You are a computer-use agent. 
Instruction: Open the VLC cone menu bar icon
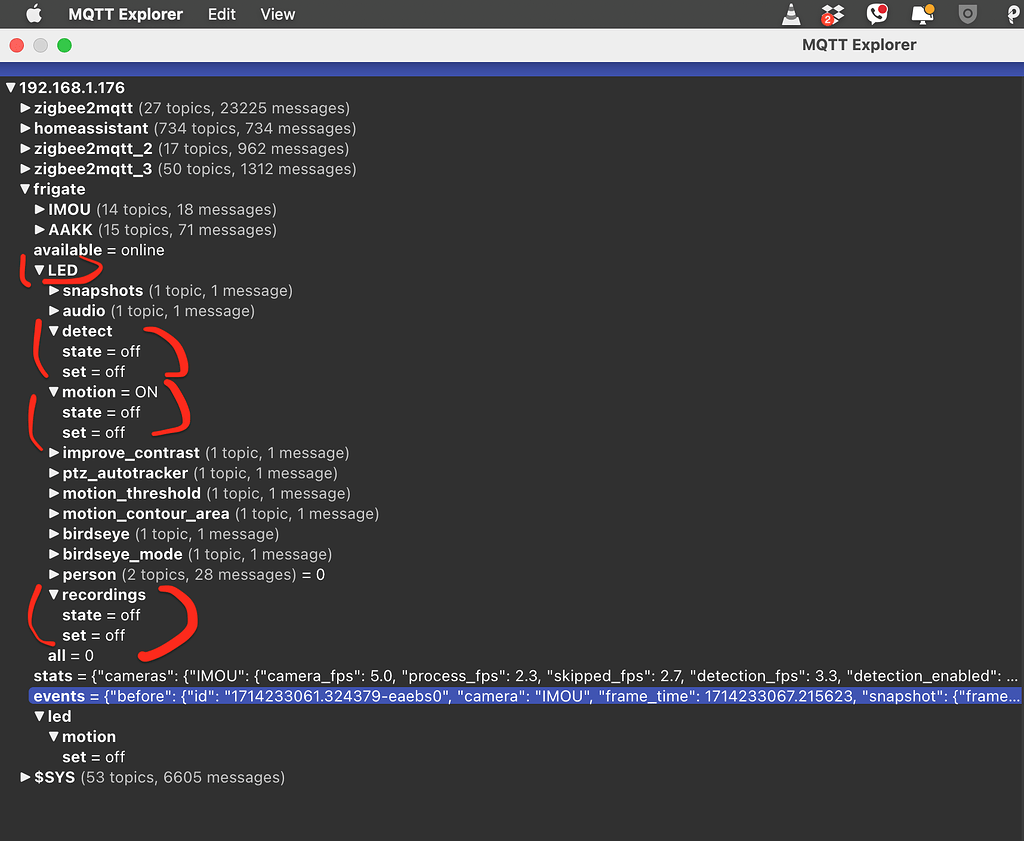pyautogui.click(x=791, y=14)
